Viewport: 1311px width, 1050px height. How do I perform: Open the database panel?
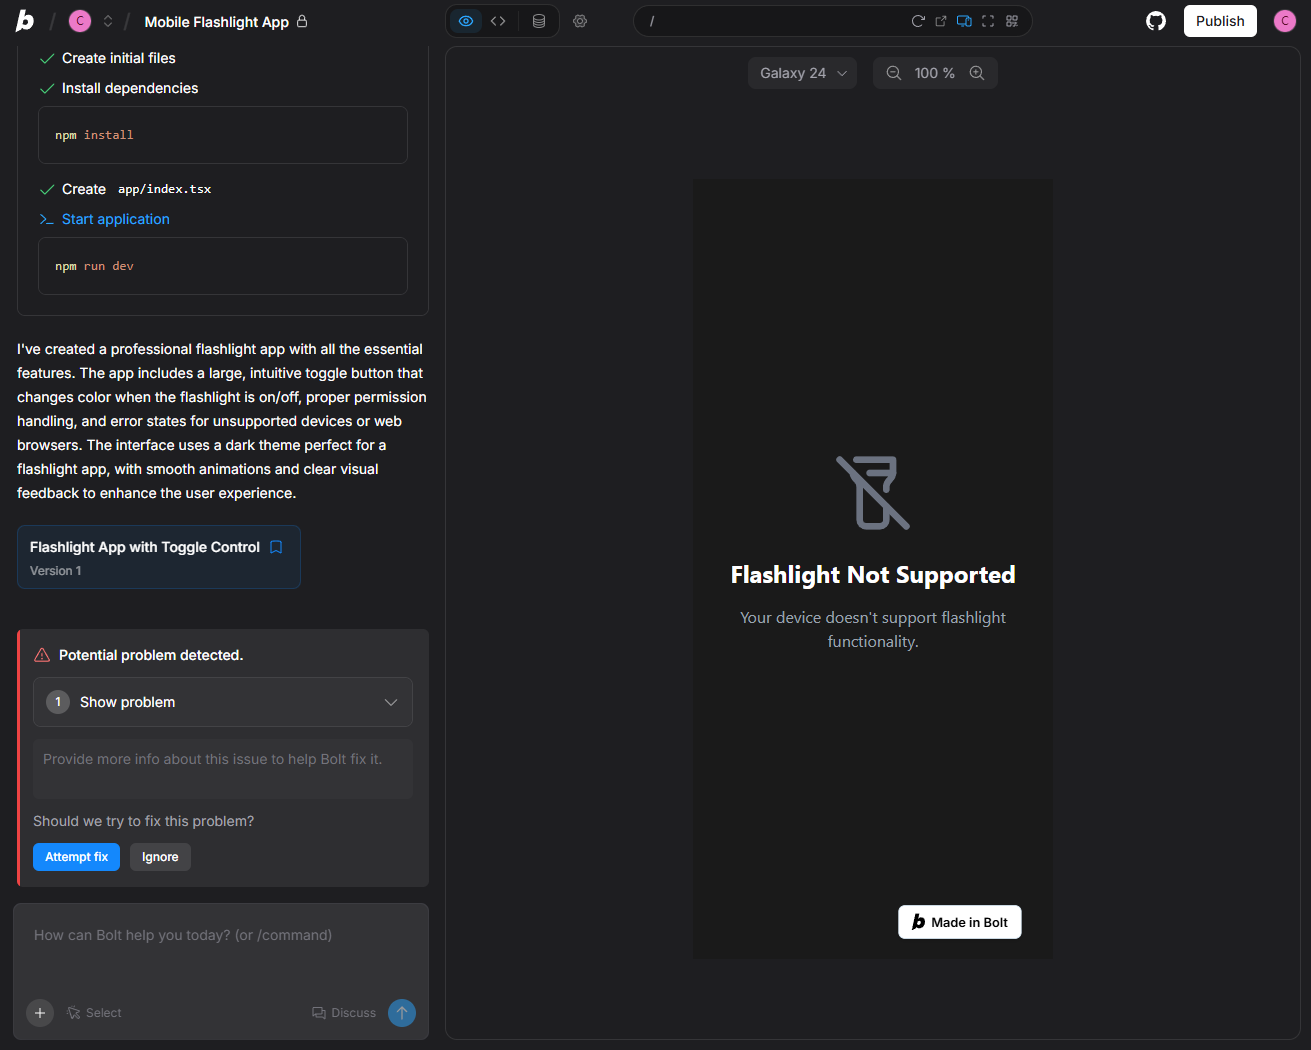pyautogui.click(x=538, y=20)
